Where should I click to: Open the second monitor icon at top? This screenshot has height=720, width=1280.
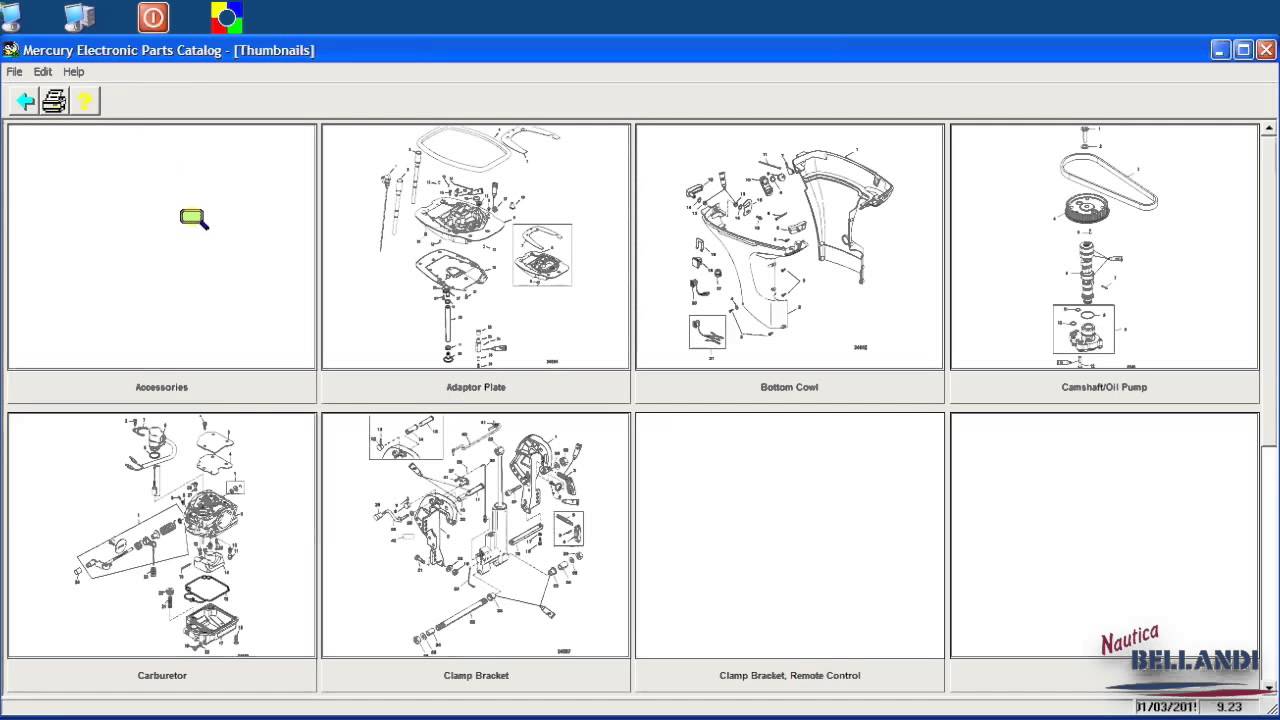click(79, 16)
